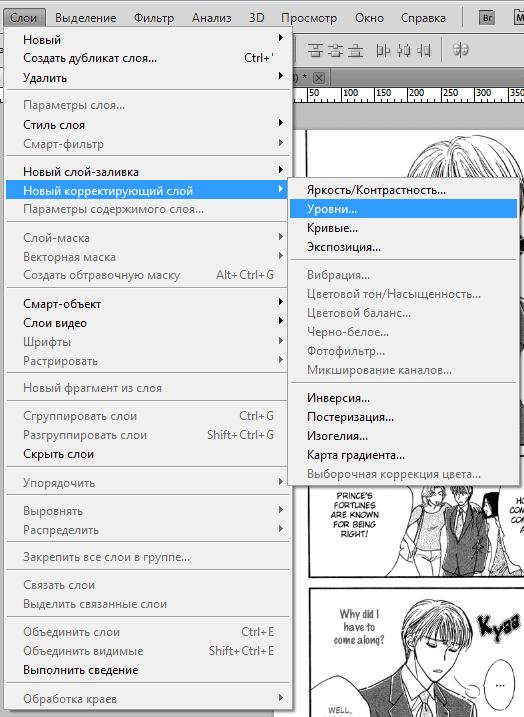Screen dimensions: 524x717
Task: Close the open document tab
Action: tap(319, 78)
